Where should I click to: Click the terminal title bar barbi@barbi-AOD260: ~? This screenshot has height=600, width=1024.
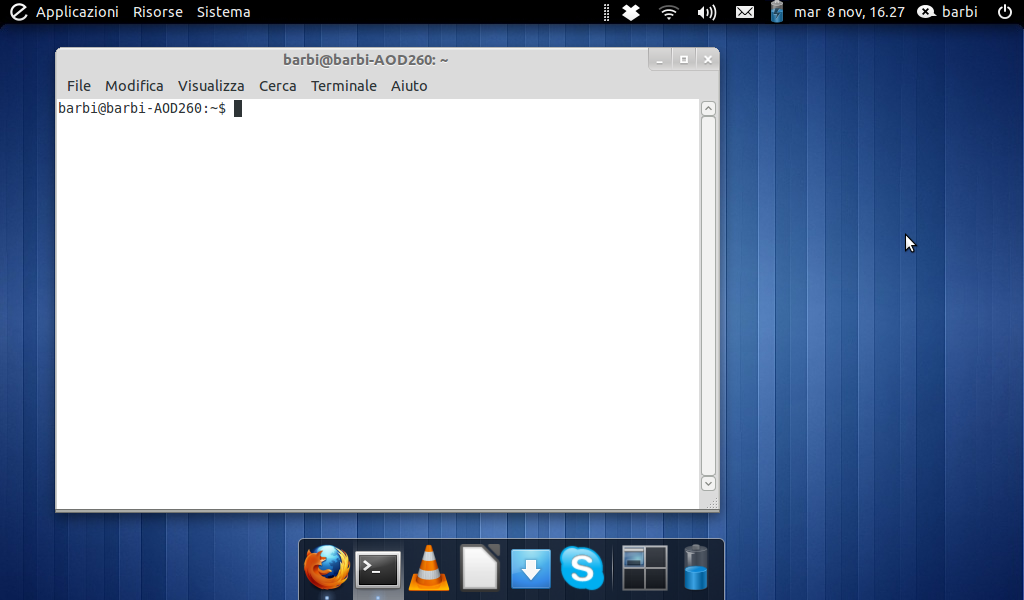pyautogui.click(x=365, y=59)
